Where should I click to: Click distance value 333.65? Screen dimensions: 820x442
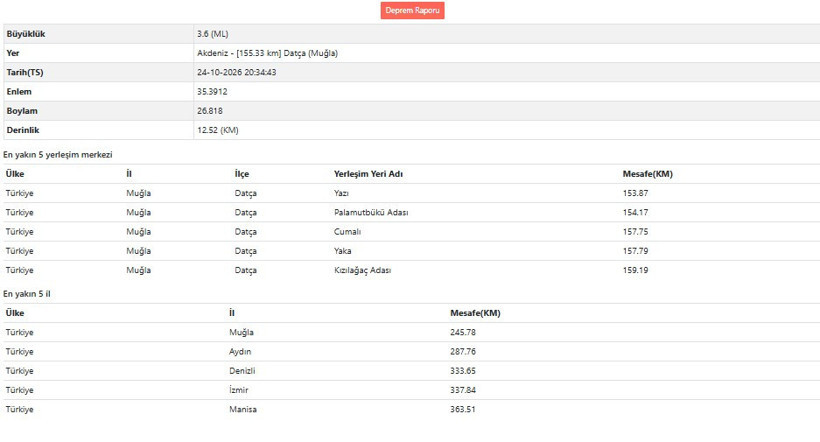point(462,371)
